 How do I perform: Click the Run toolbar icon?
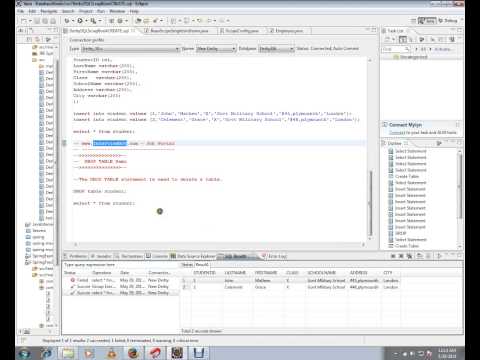[80, 21]
